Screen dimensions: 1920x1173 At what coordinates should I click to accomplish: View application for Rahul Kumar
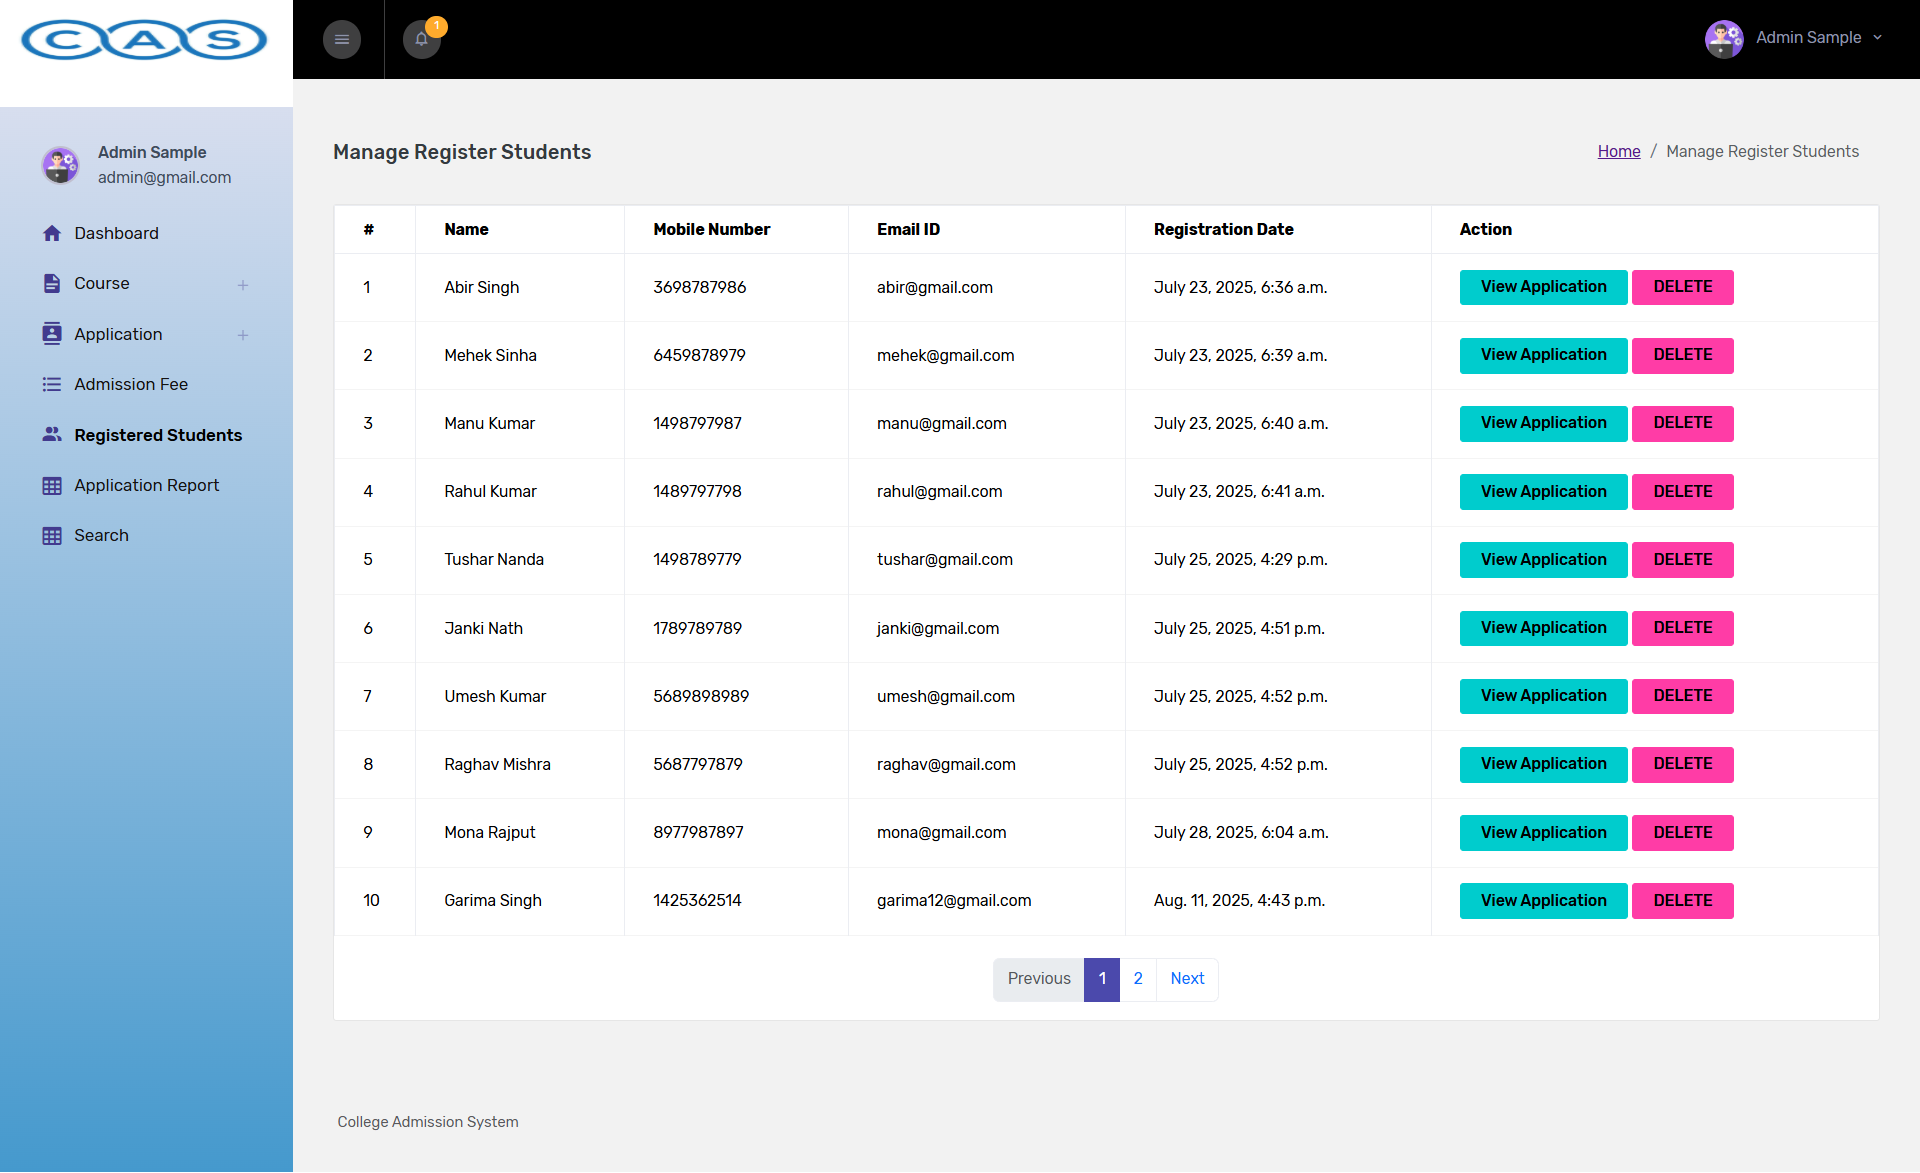pyautogui.click(x=1543, y=492)
